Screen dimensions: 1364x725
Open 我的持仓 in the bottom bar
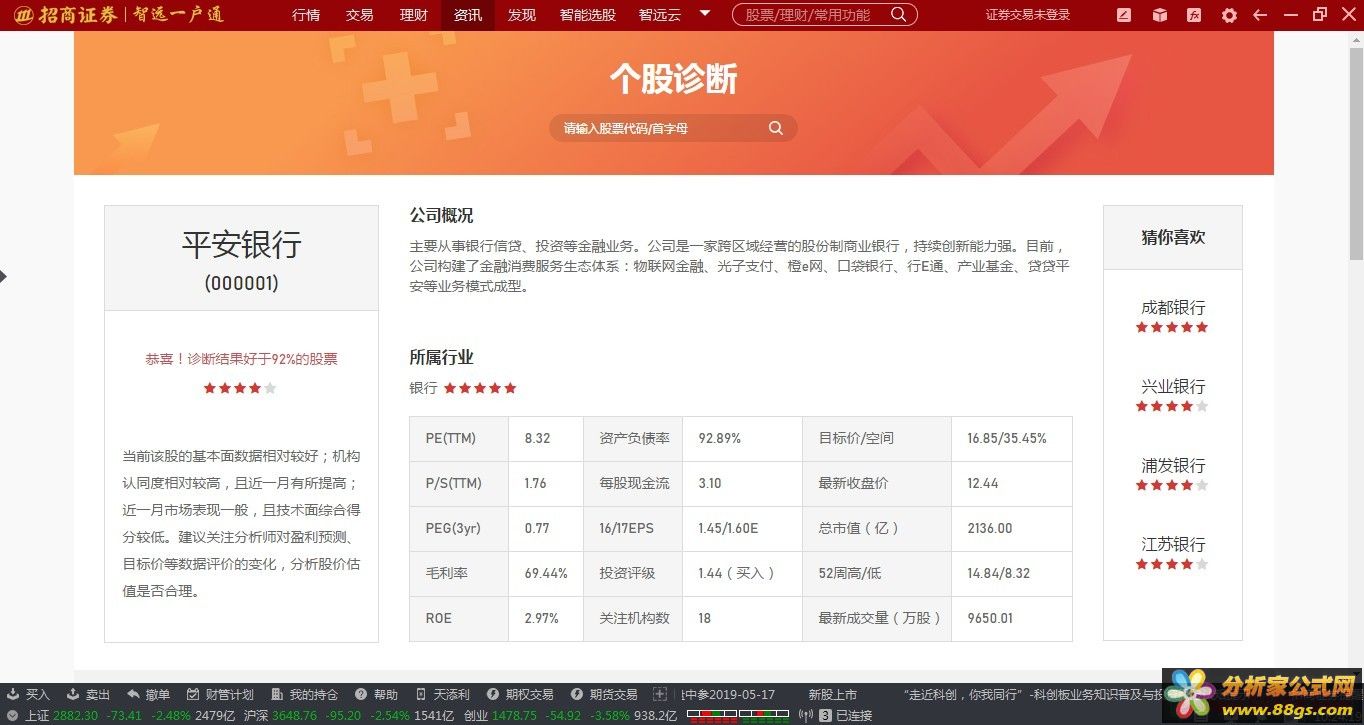click(x=304, y=694)
